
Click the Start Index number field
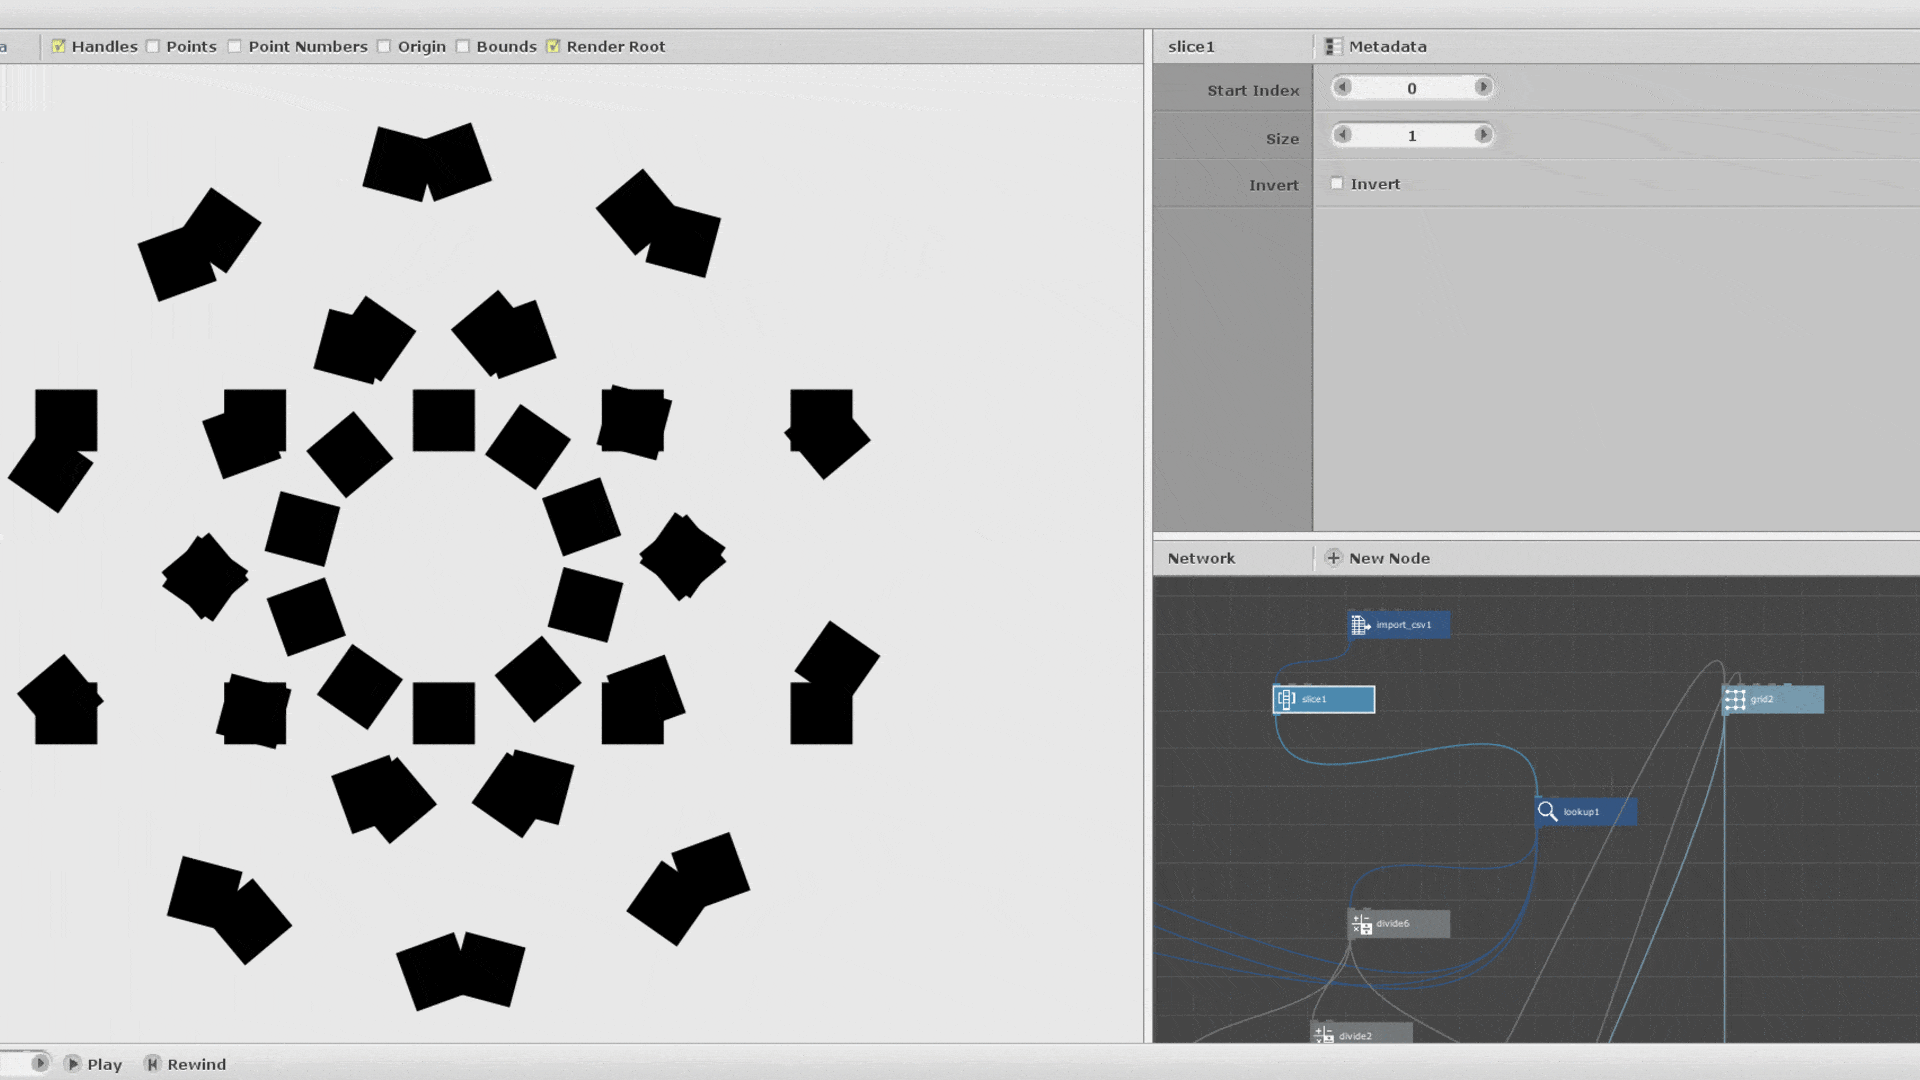click(1412, 88)
